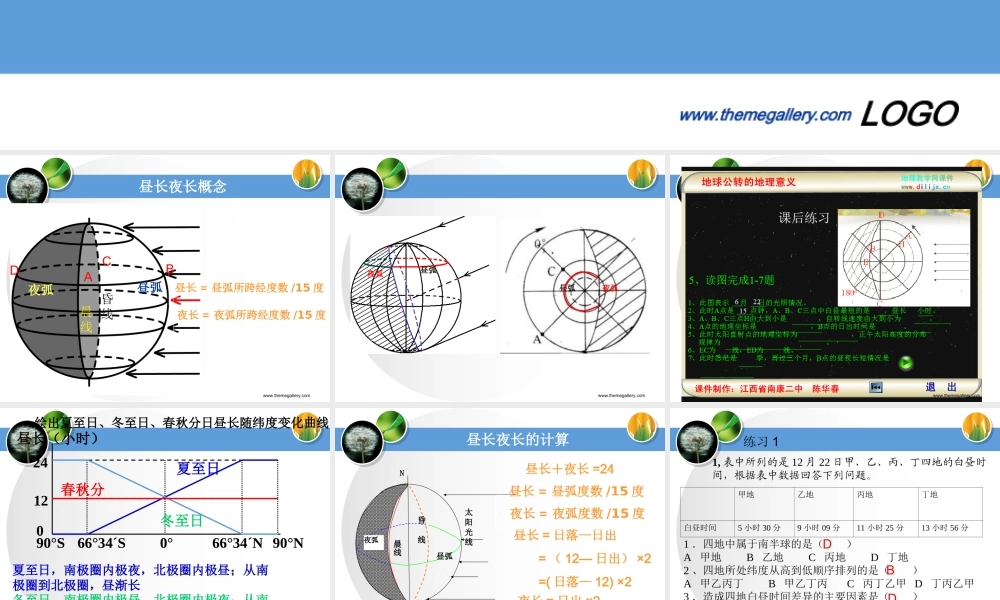Screen dimensions: 1000x600
Task: Select the dandelion icon on 练习 1 slide
Action: point(697,440)
